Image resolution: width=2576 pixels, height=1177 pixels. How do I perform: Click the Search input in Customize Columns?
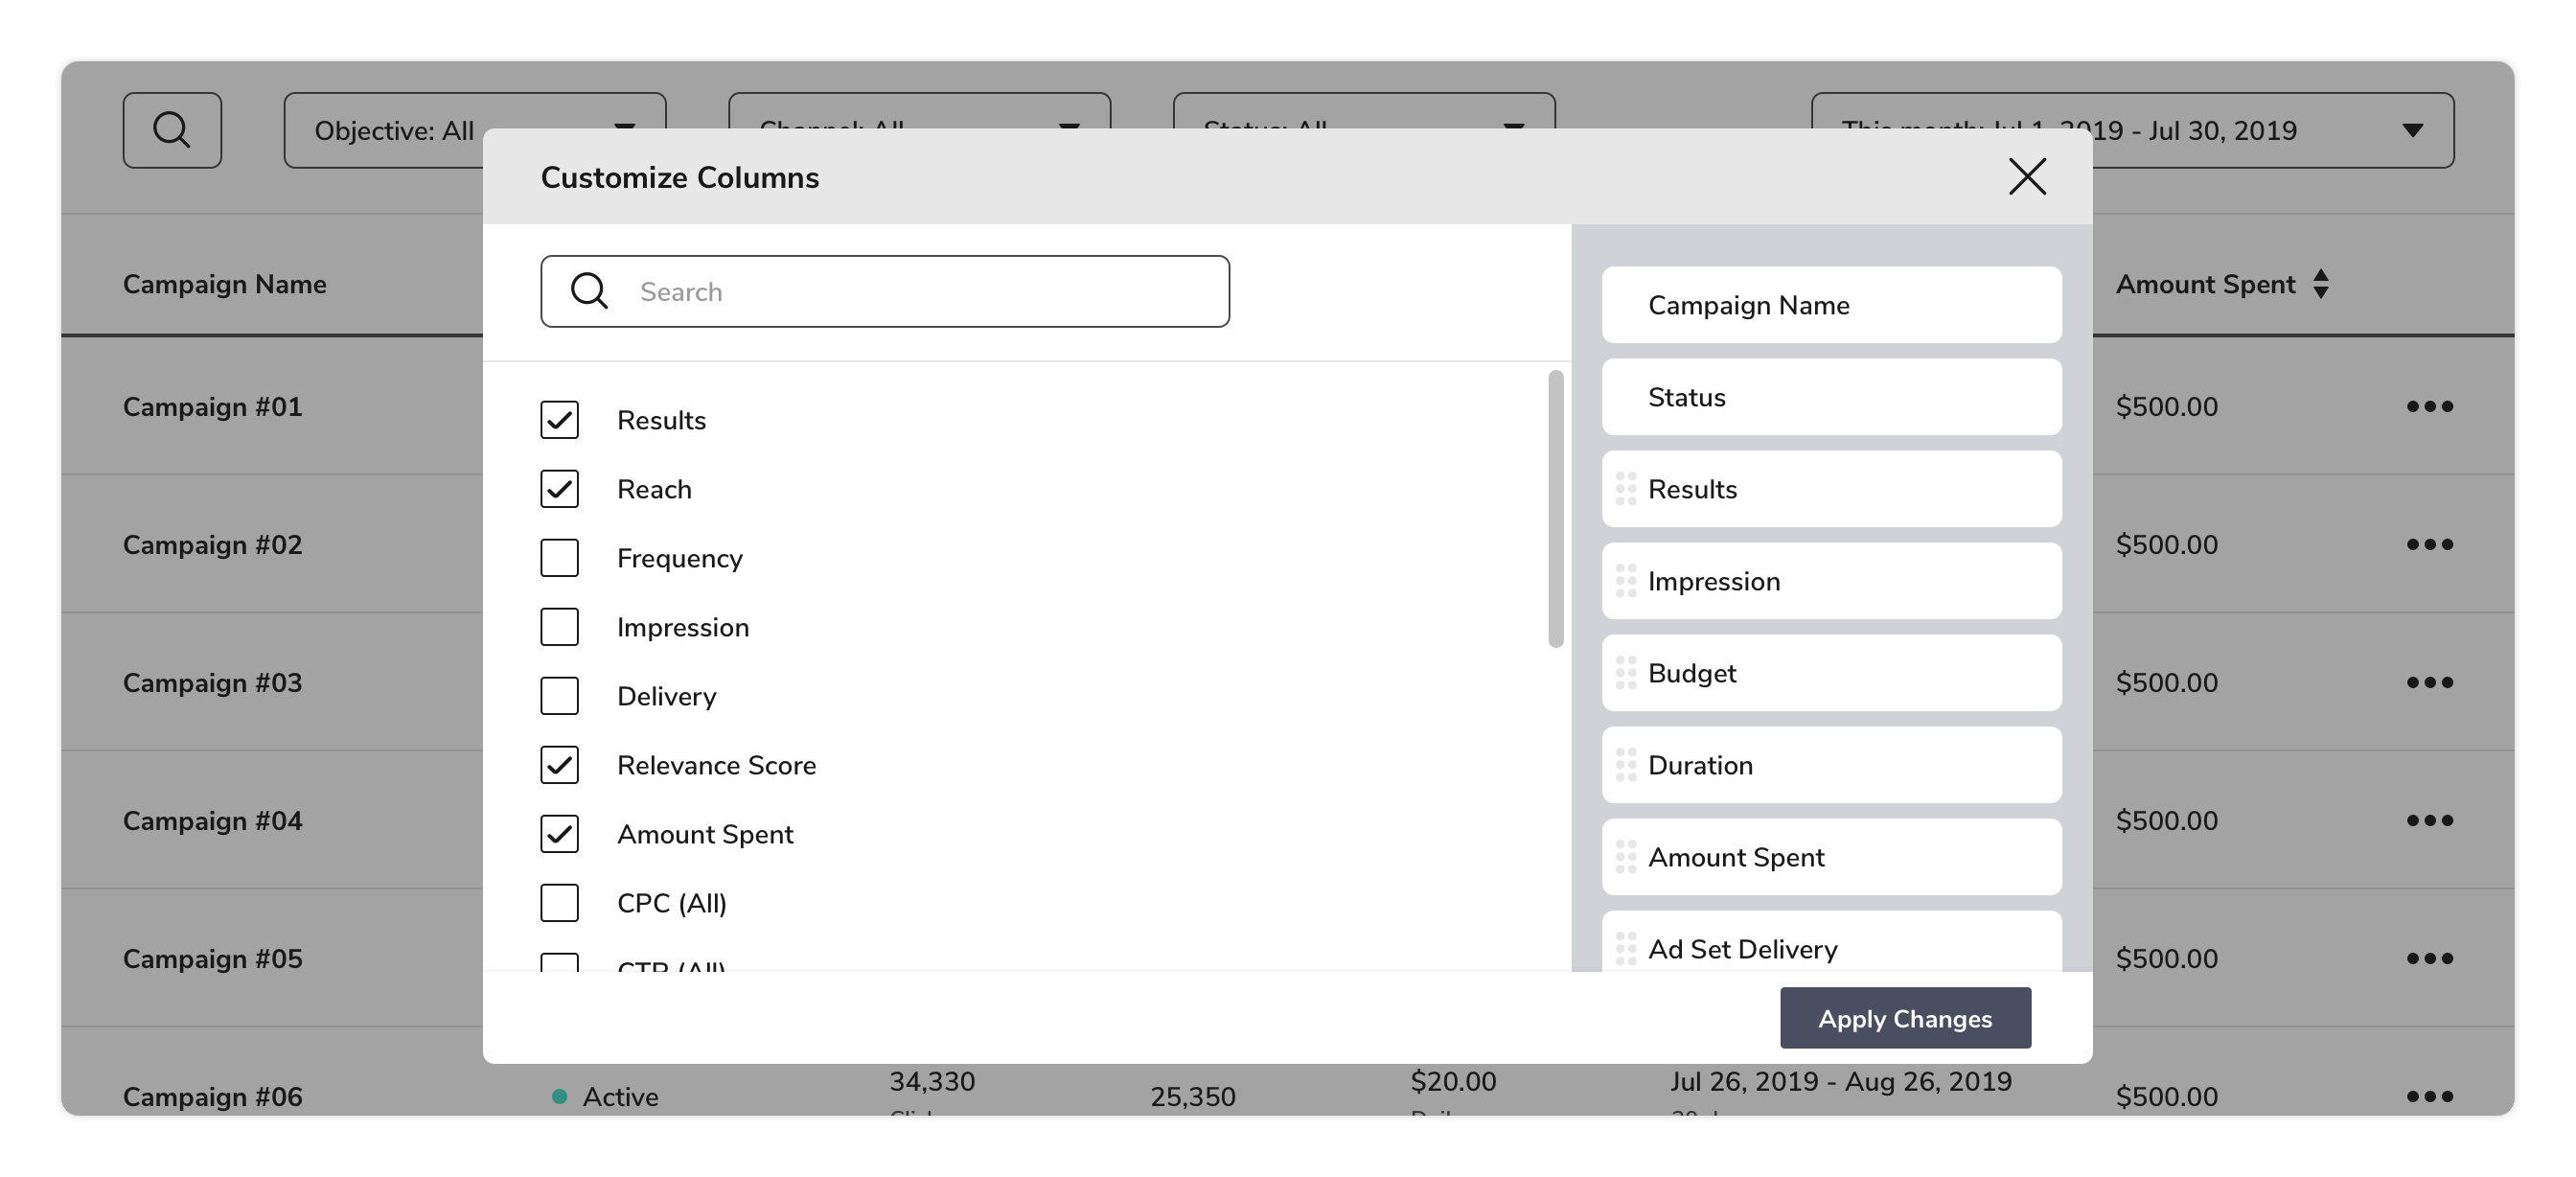click(x=885, y=291)
